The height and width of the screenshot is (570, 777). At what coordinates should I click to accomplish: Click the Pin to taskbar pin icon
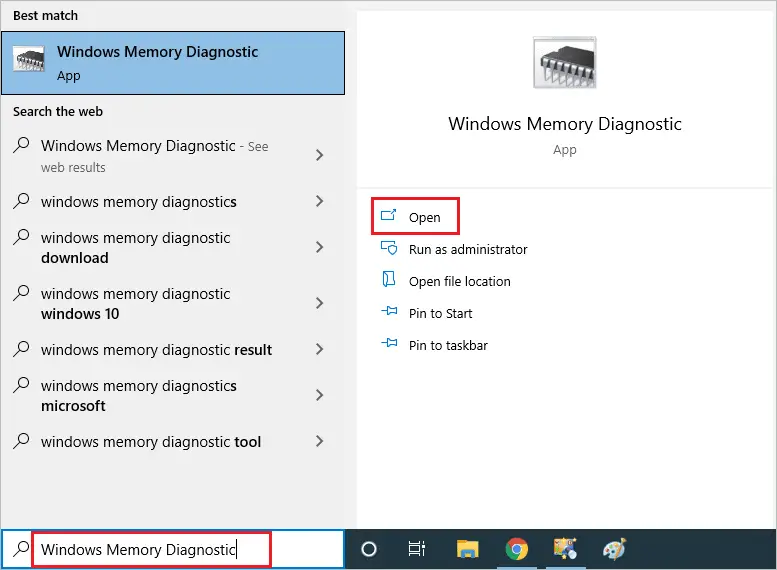tap(389, 342)
